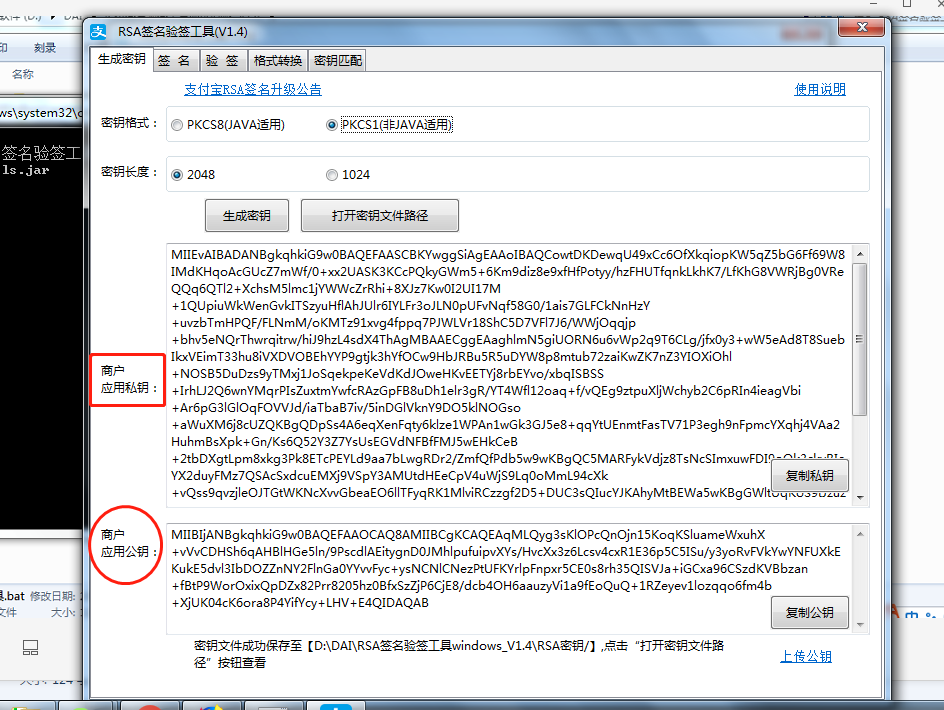Copy the public key with 复制公钥
The width and height of the screenshot is (944, 710).
[x=810, y=613]
